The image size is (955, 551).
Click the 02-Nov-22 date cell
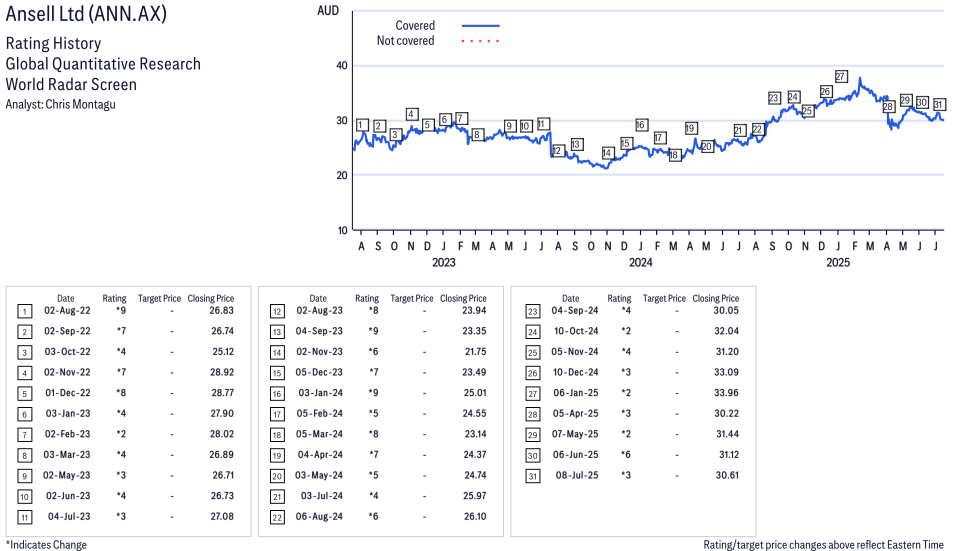point(67,372)
